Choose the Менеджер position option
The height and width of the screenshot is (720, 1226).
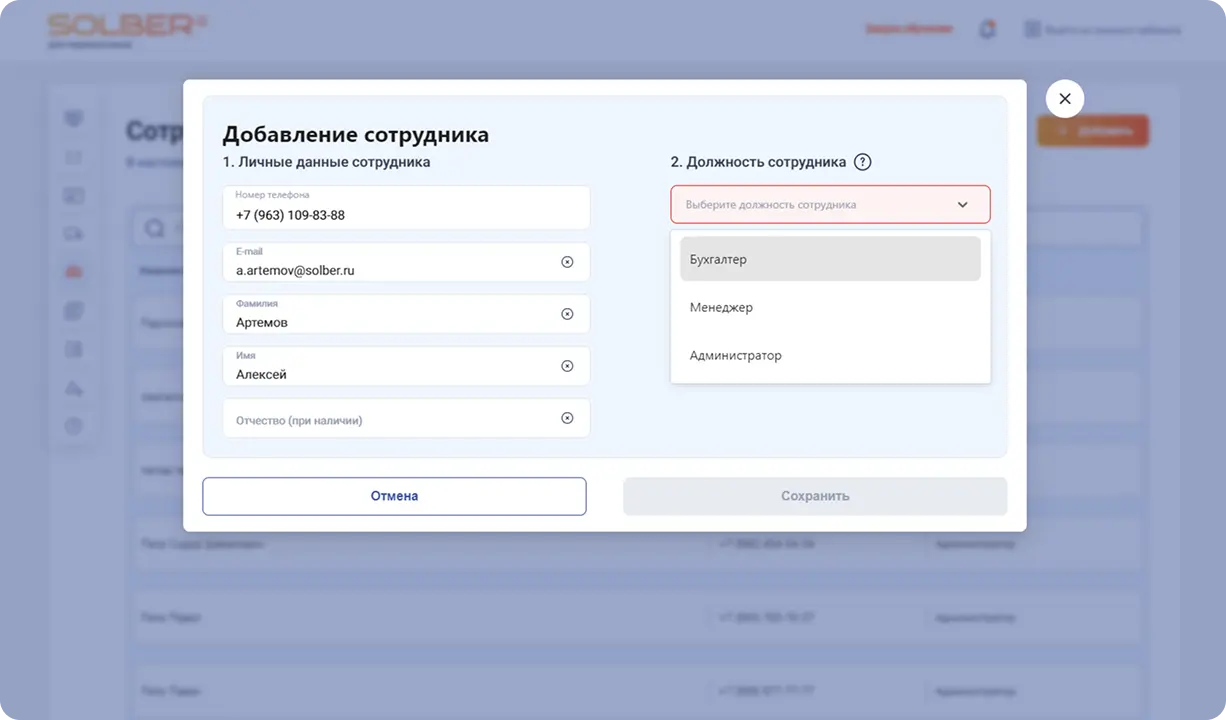pyautogui.click(x=830, y=307)
